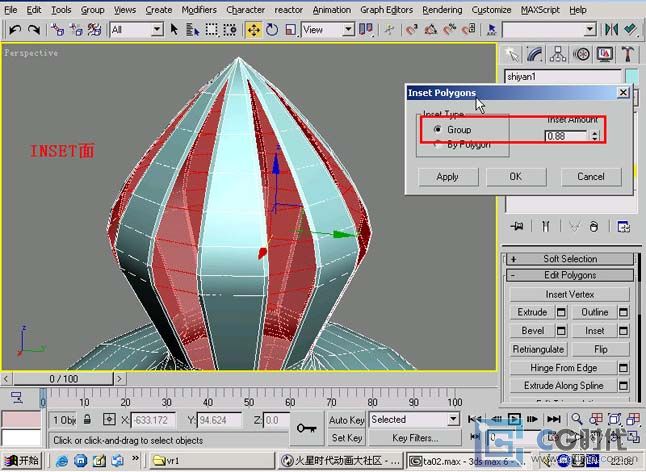The height and width of the screenshot is (472, 646).
Task: Choose the Rectangular Selection Region tool
Action: click(x=211, y=30)
